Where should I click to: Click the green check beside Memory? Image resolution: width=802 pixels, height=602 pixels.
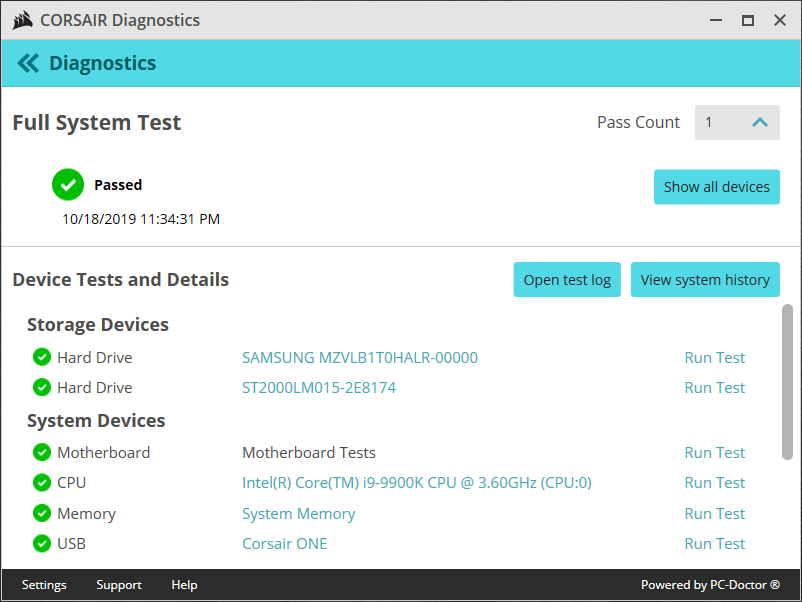[42, 513]
